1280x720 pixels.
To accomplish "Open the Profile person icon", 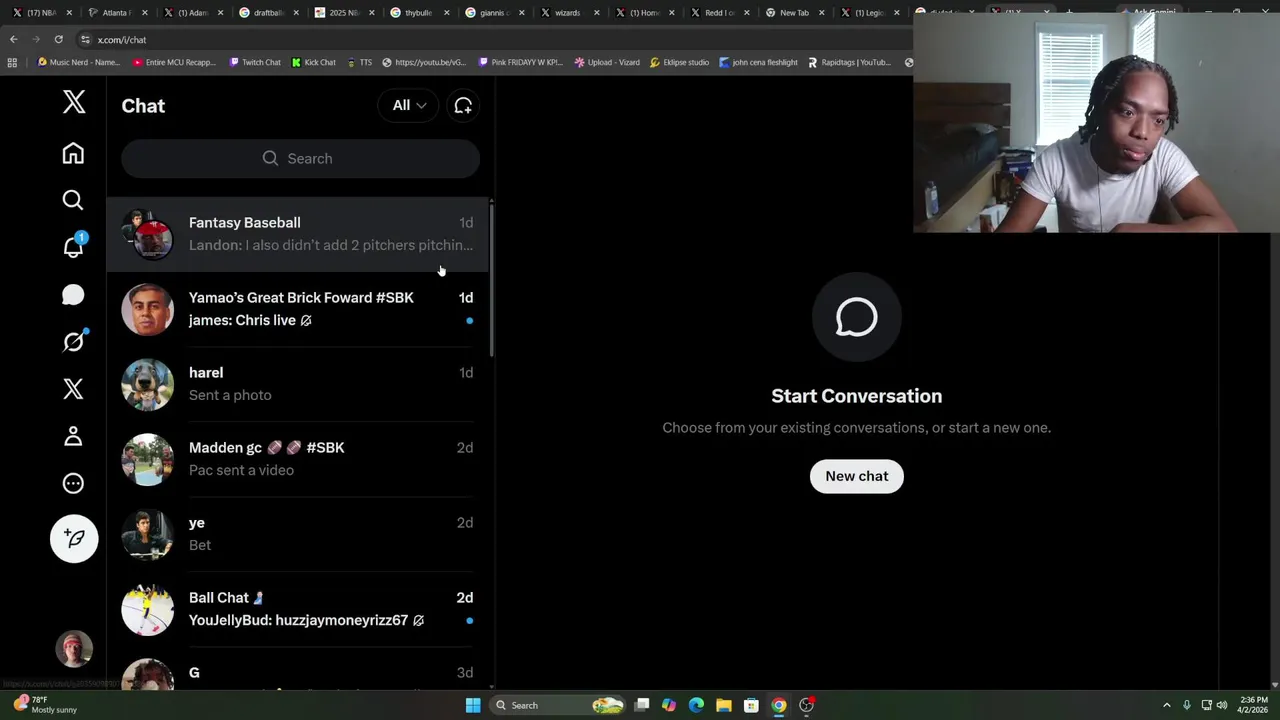I will click(73, 436).
